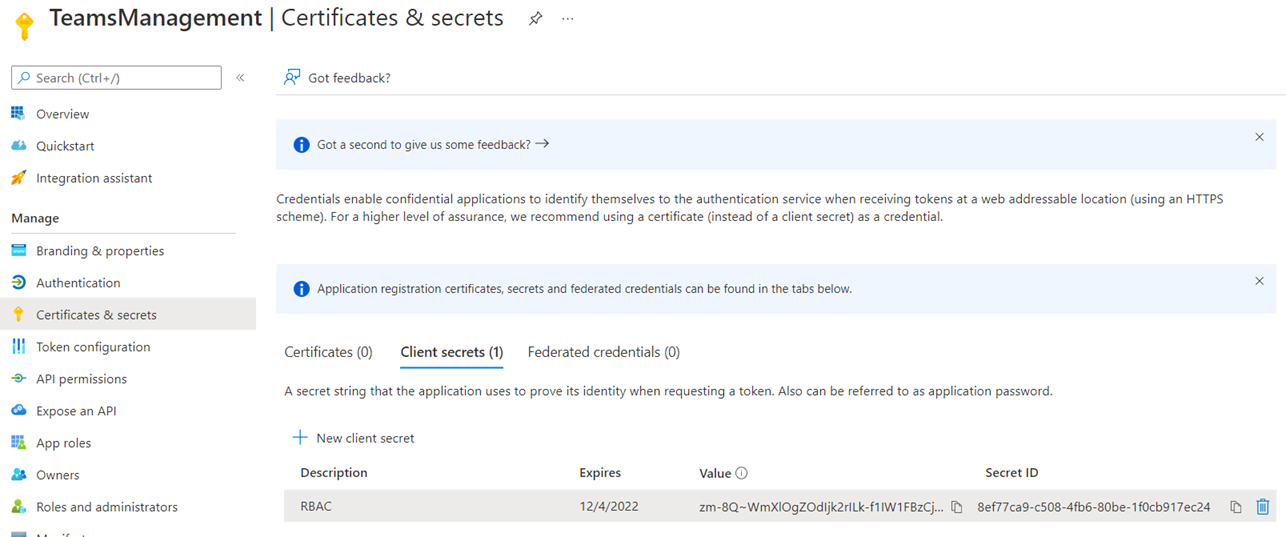Click the Search (Ctrl+/) input box
Viewport: 1286px width, 537px height.
click(116, 78)
